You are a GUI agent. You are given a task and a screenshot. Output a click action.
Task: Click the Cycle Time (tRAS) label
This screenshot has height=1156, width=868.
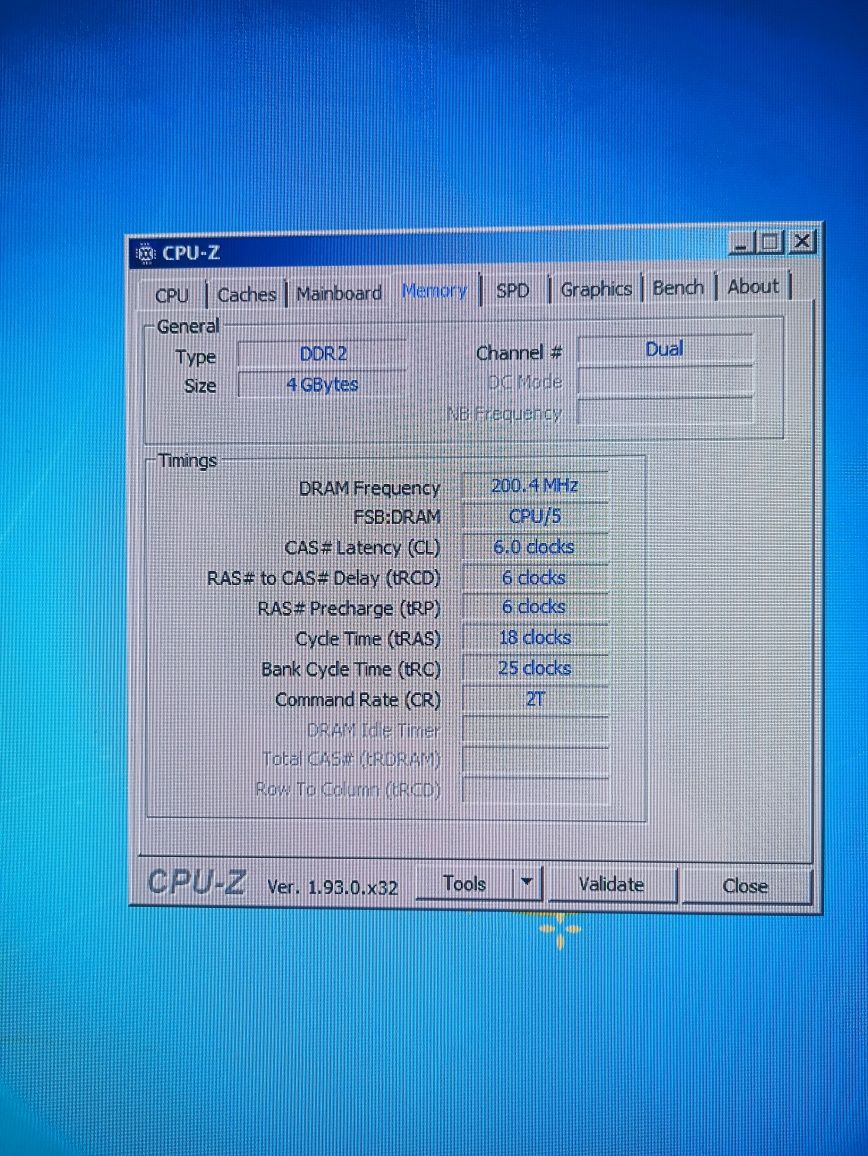click(367, 639)
